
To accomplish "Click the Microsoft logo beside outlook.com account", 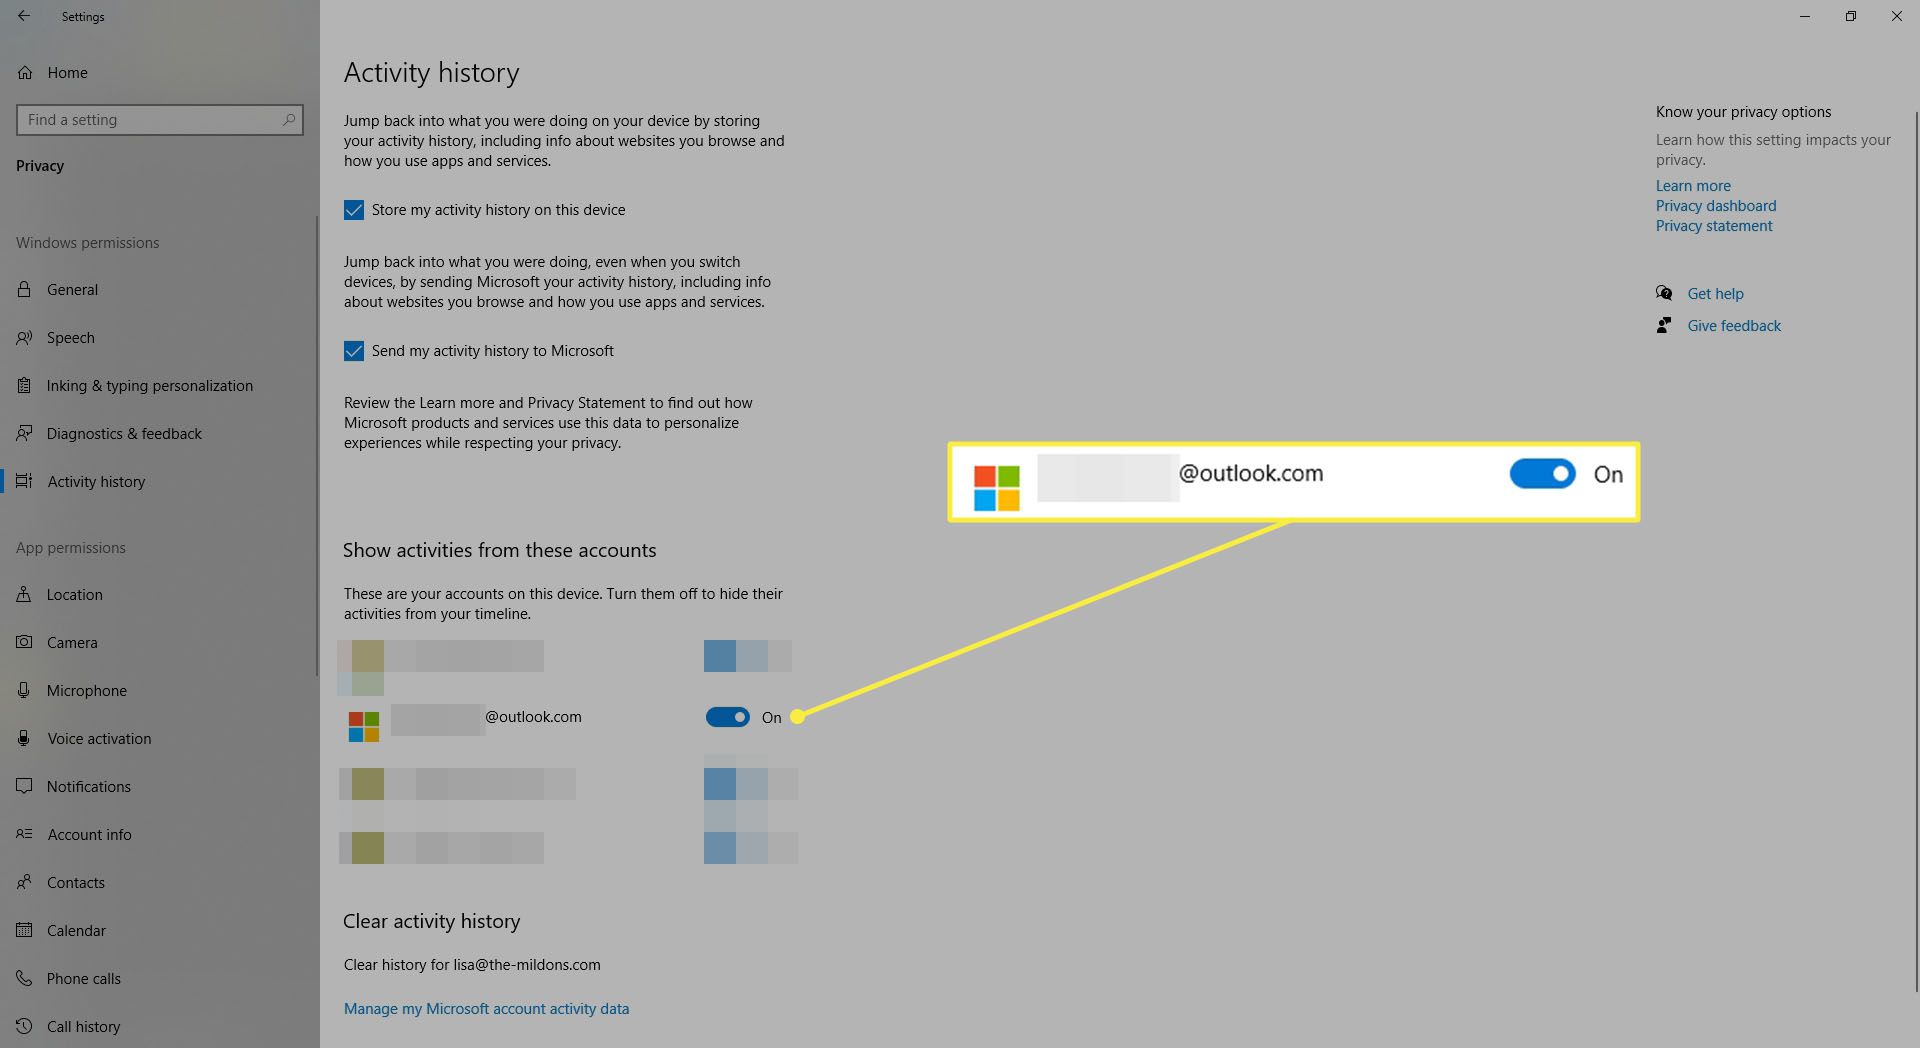I will point(364,727).
